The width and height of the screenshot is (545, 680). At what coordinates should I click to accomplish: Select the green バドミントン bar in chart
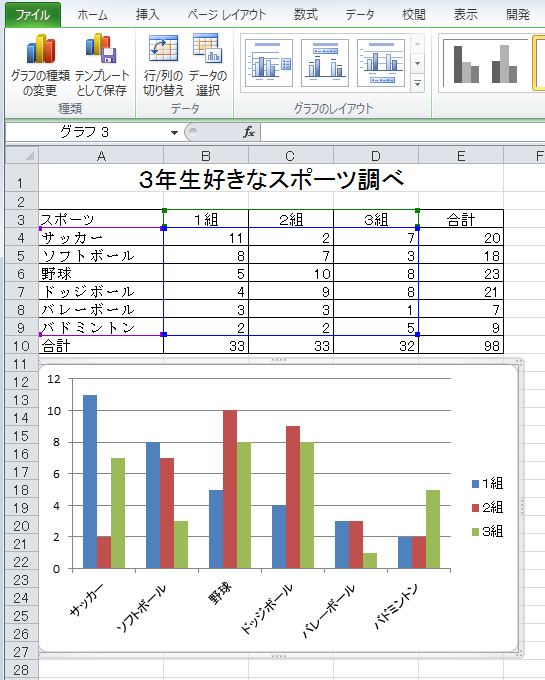pyautogui.click(x=433, y=529)
